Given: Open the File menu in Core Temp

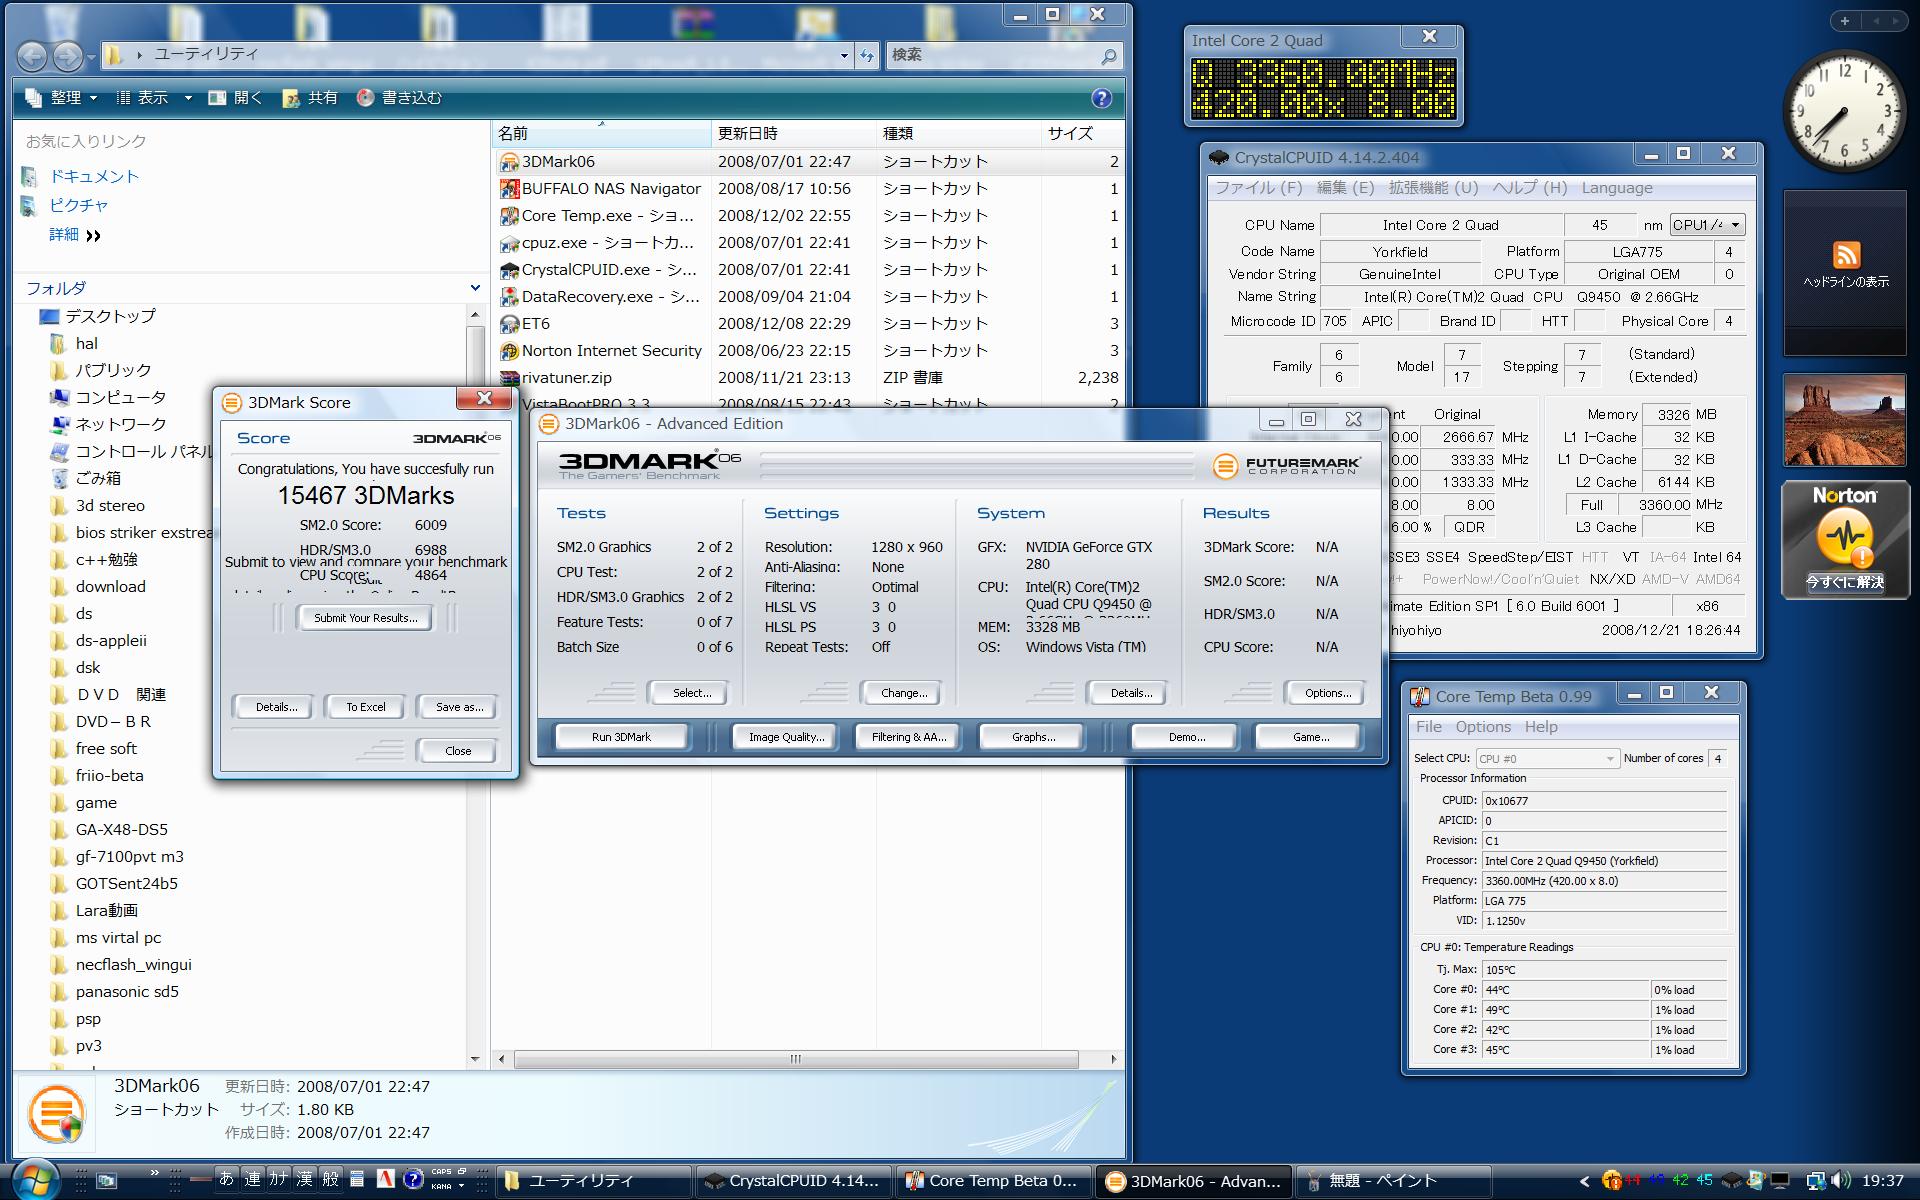Looking at the screenshot, I should [1428, 727].
